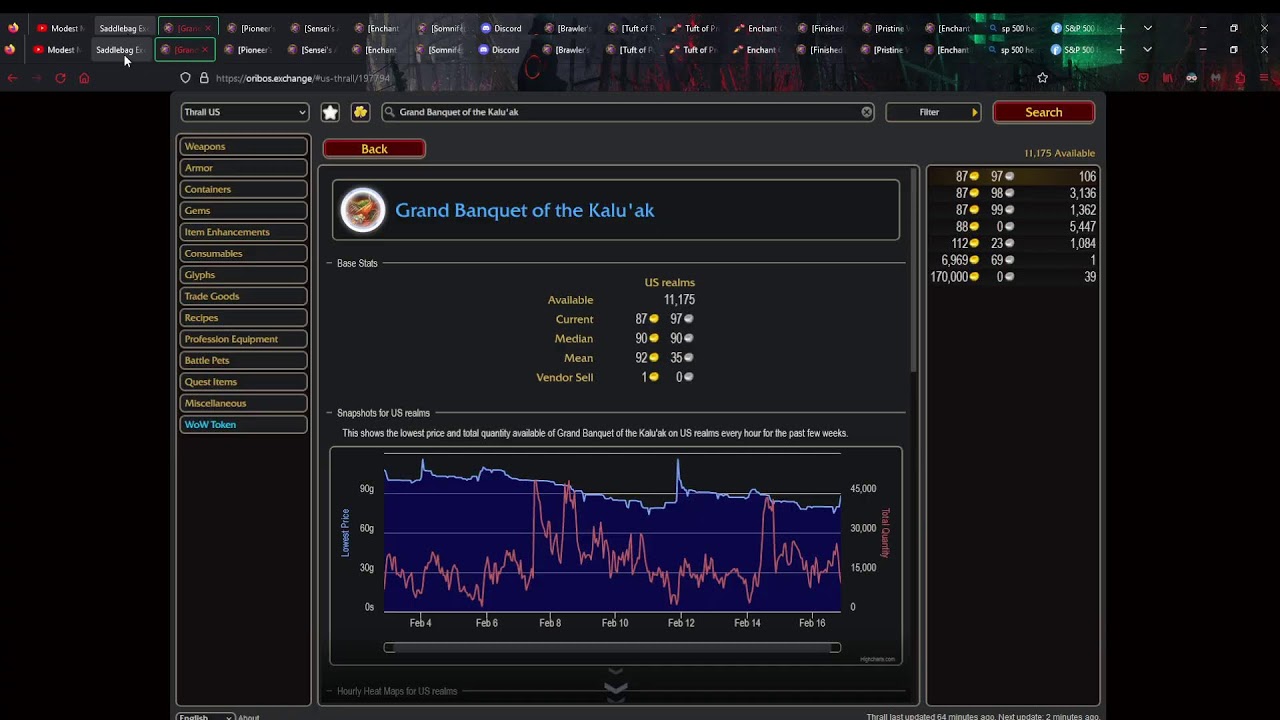This screenshot has width=1280, height=720.
Task: Click the gold coins icon button beside search
Action: pyautogui.click(x=361, y=112)
